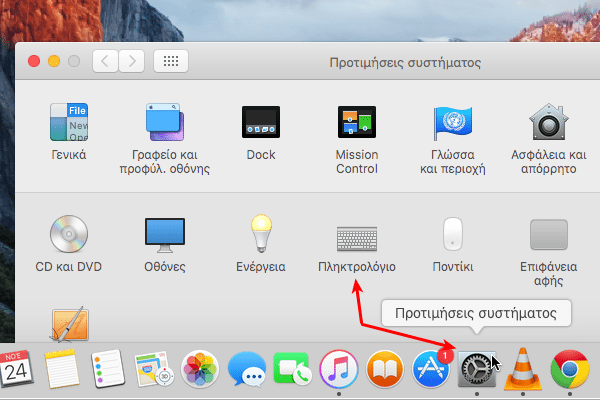Open Calendar from the Dock
The image size is (600, 400).
point(16,369)
